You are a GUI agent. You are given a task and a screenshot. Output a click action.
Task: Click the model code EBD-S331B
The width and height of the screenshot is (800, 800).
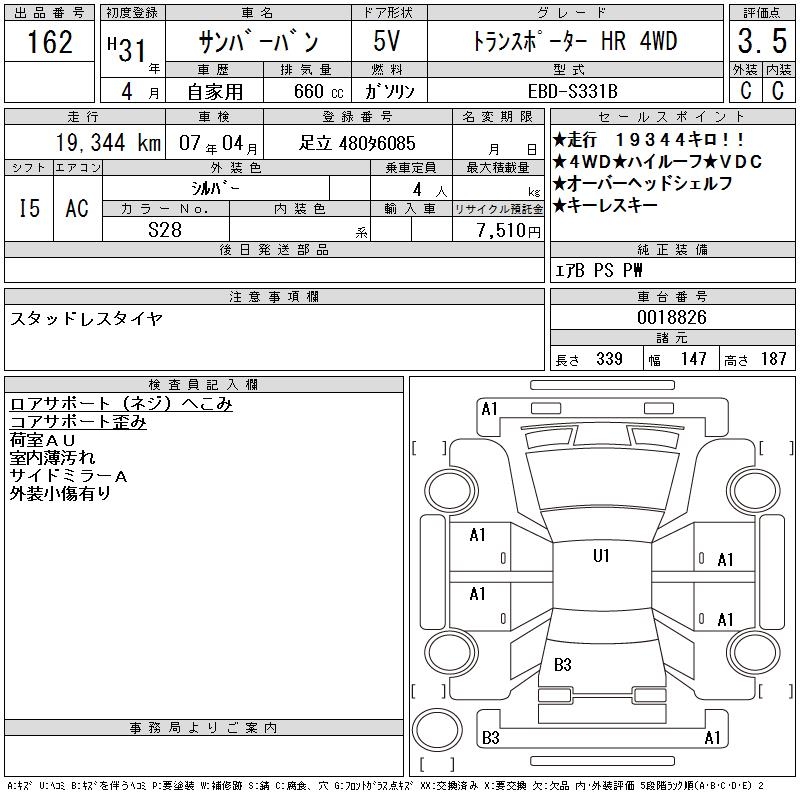click(573, 90)
